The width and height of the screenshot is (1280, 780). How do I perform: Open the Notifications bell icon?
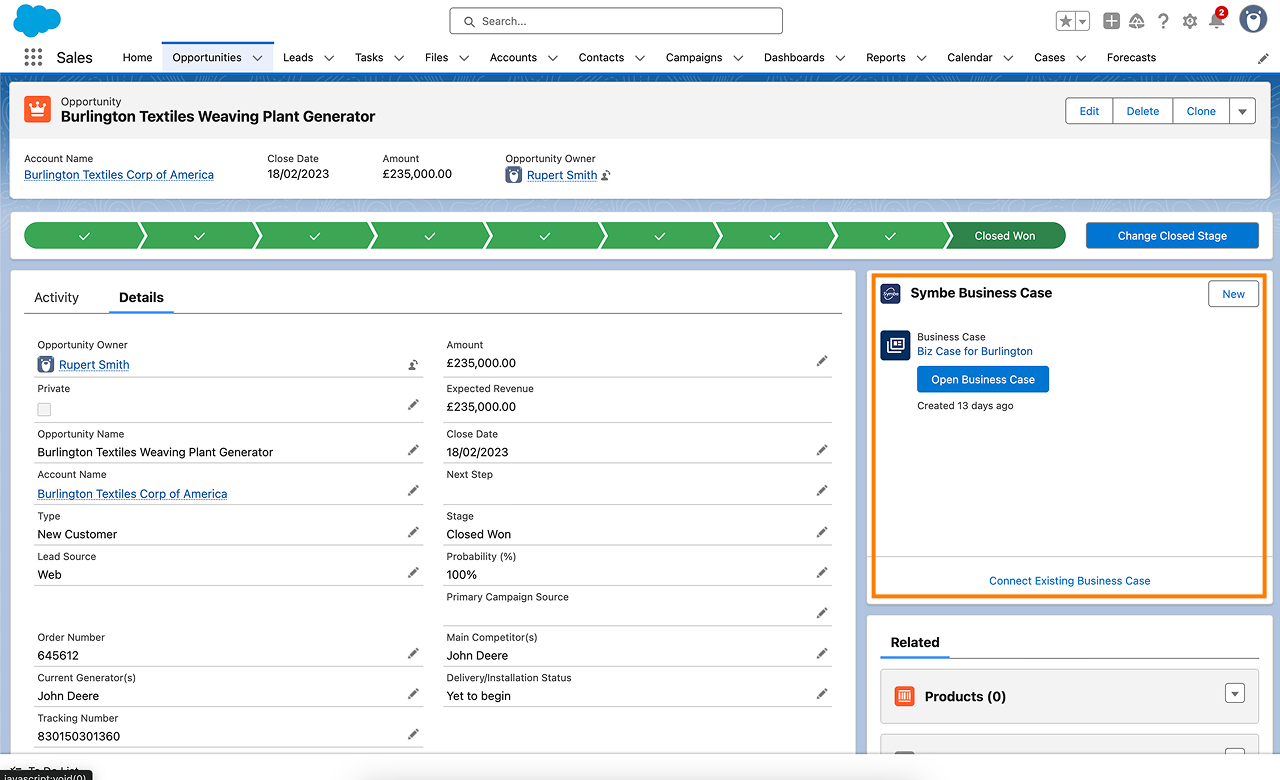pos(1217,21)
